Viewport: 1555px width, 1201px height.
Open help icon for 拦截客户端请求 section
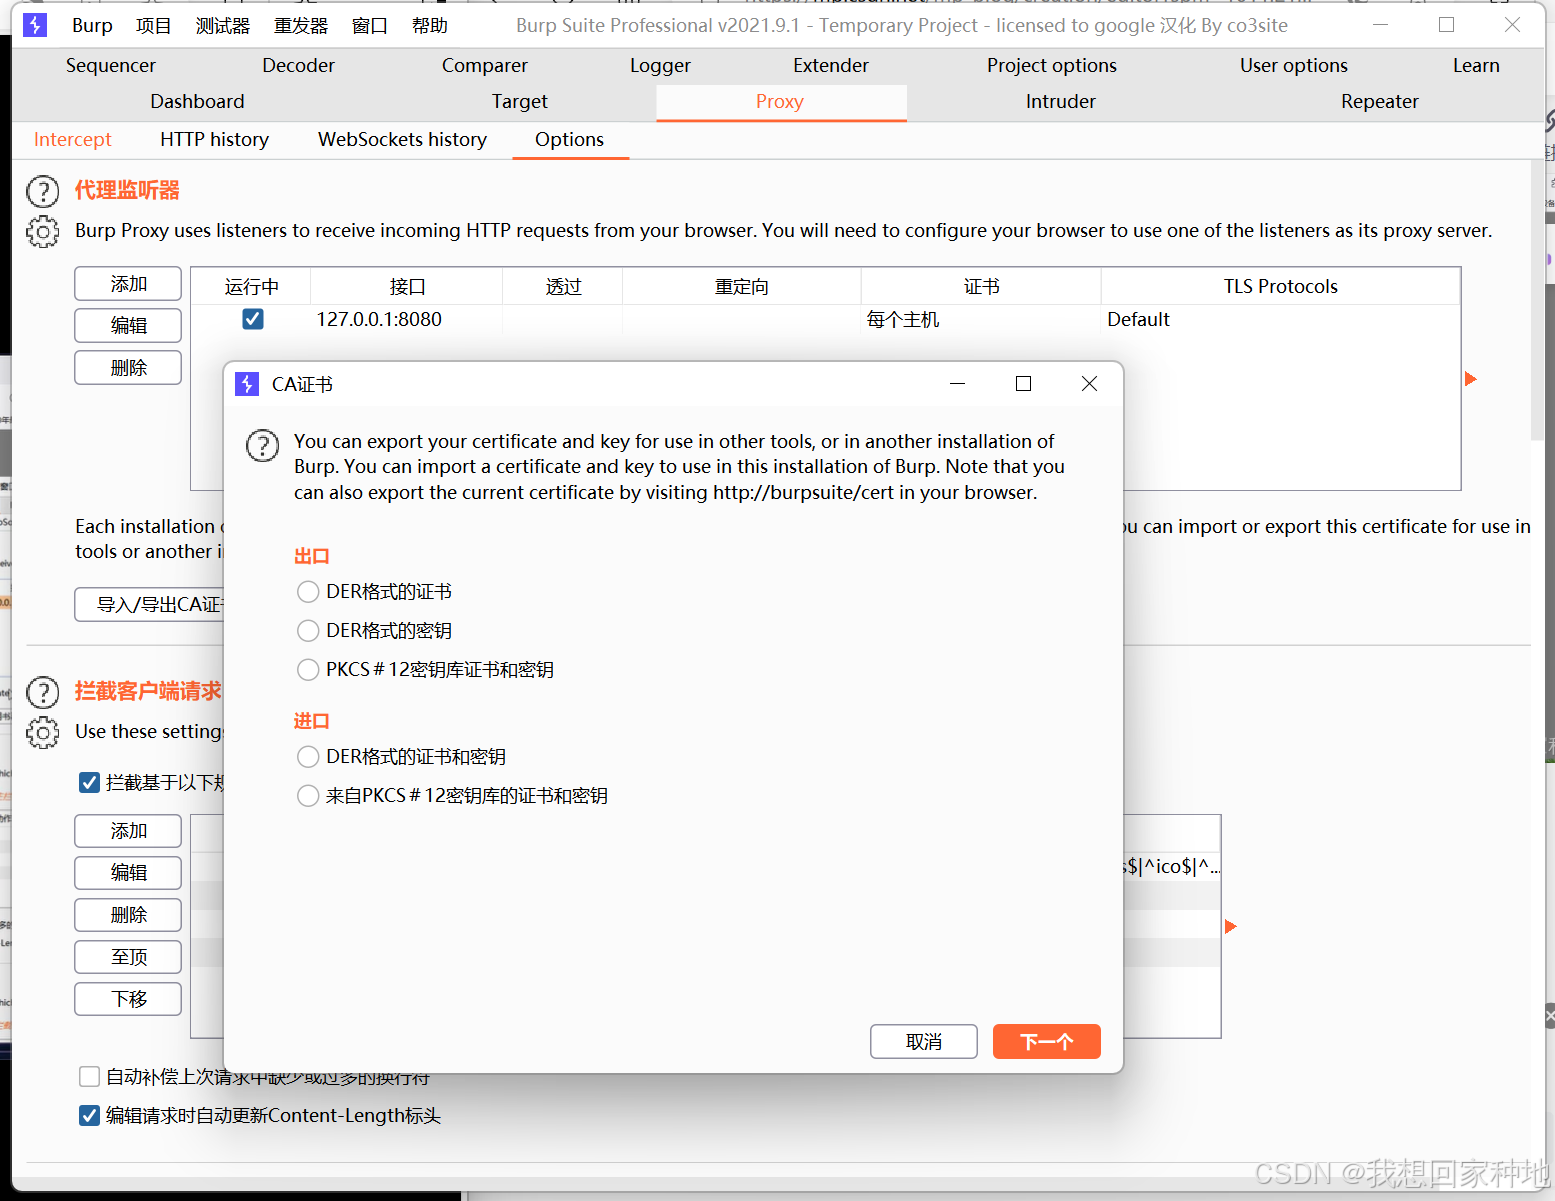coord(42,692)
